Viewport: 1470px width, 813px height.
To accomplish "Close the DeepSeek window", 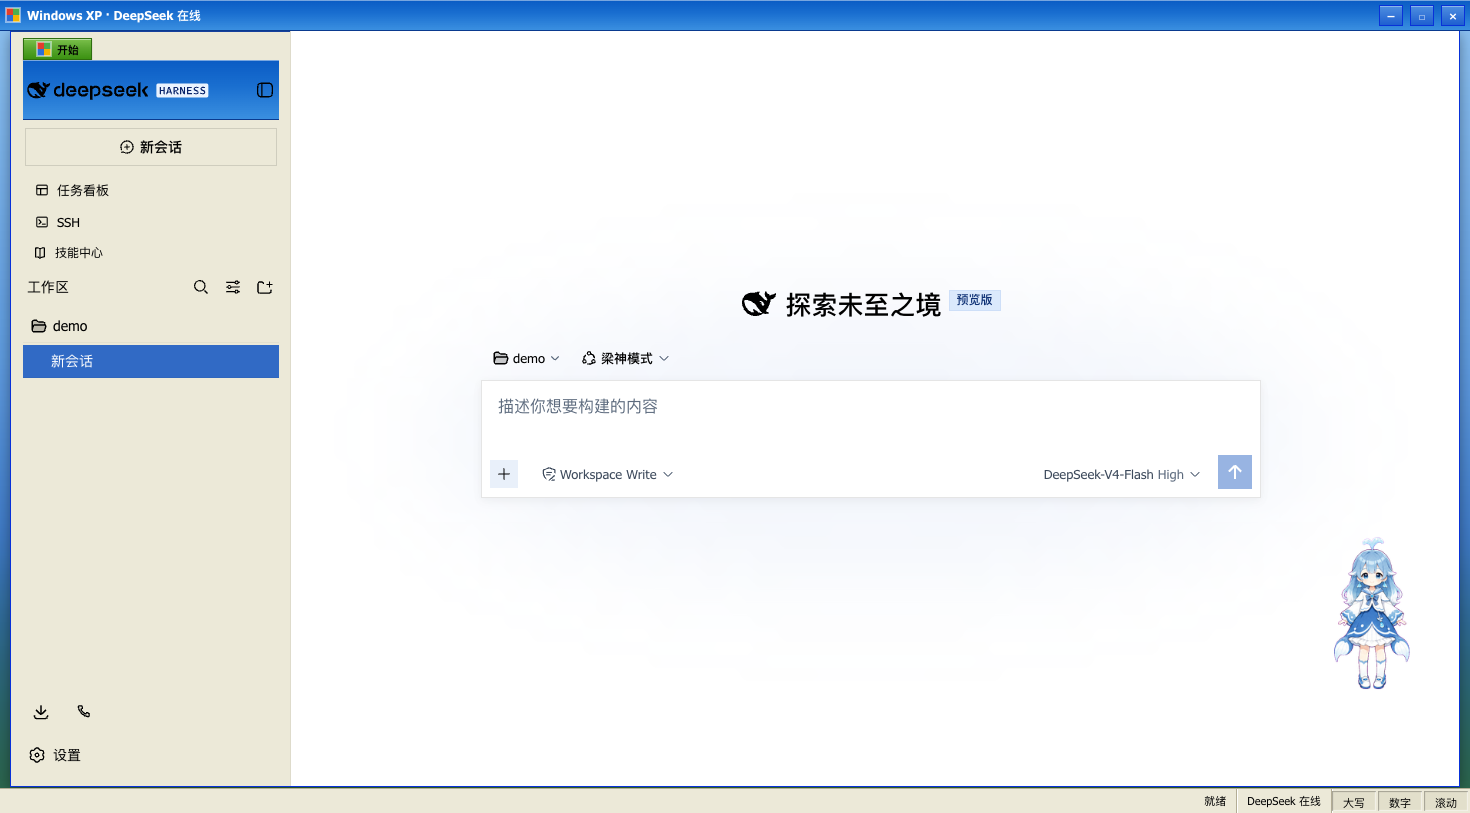I will [1453, 16].
